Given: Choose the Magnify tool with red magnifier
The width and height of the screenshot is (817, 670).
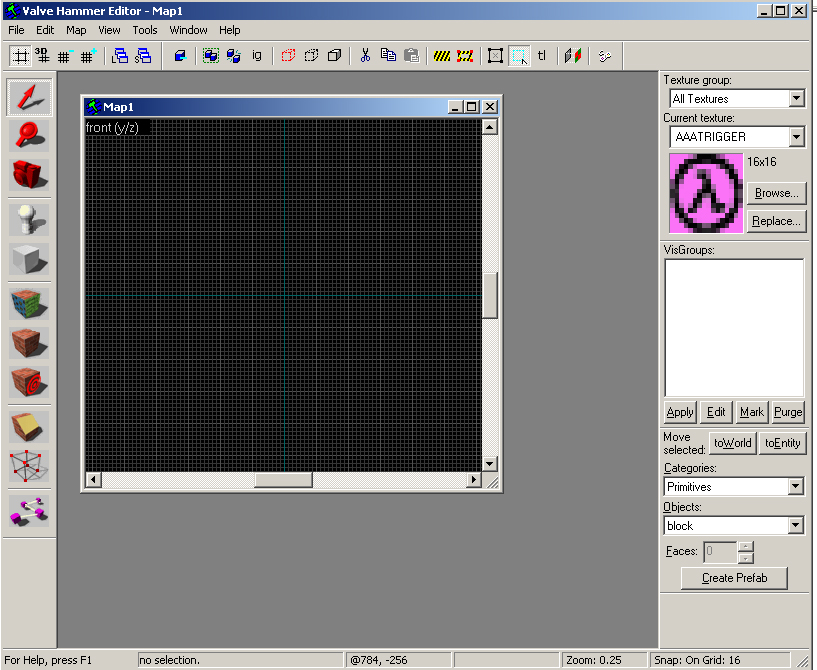Looking at the screenshot, I should coord(29,136).
